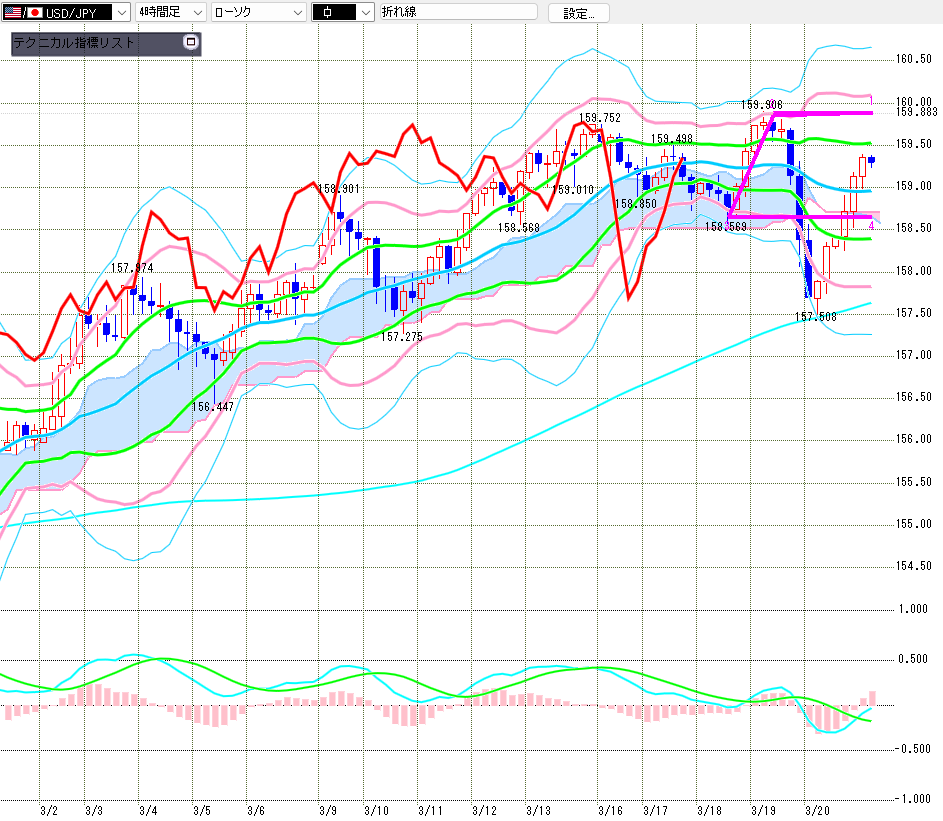
Task: Open the black 中 size dropdown
Action: click(365, 12)
